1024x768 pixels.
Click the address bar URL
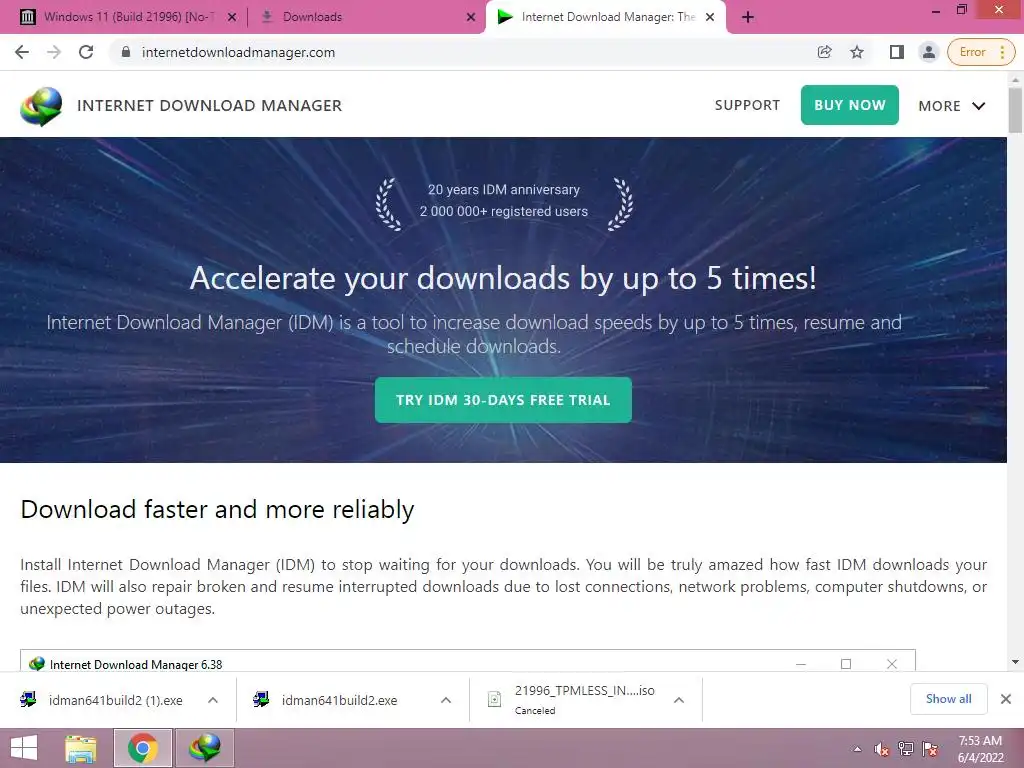pyautogui.click(x=238, y=52)
